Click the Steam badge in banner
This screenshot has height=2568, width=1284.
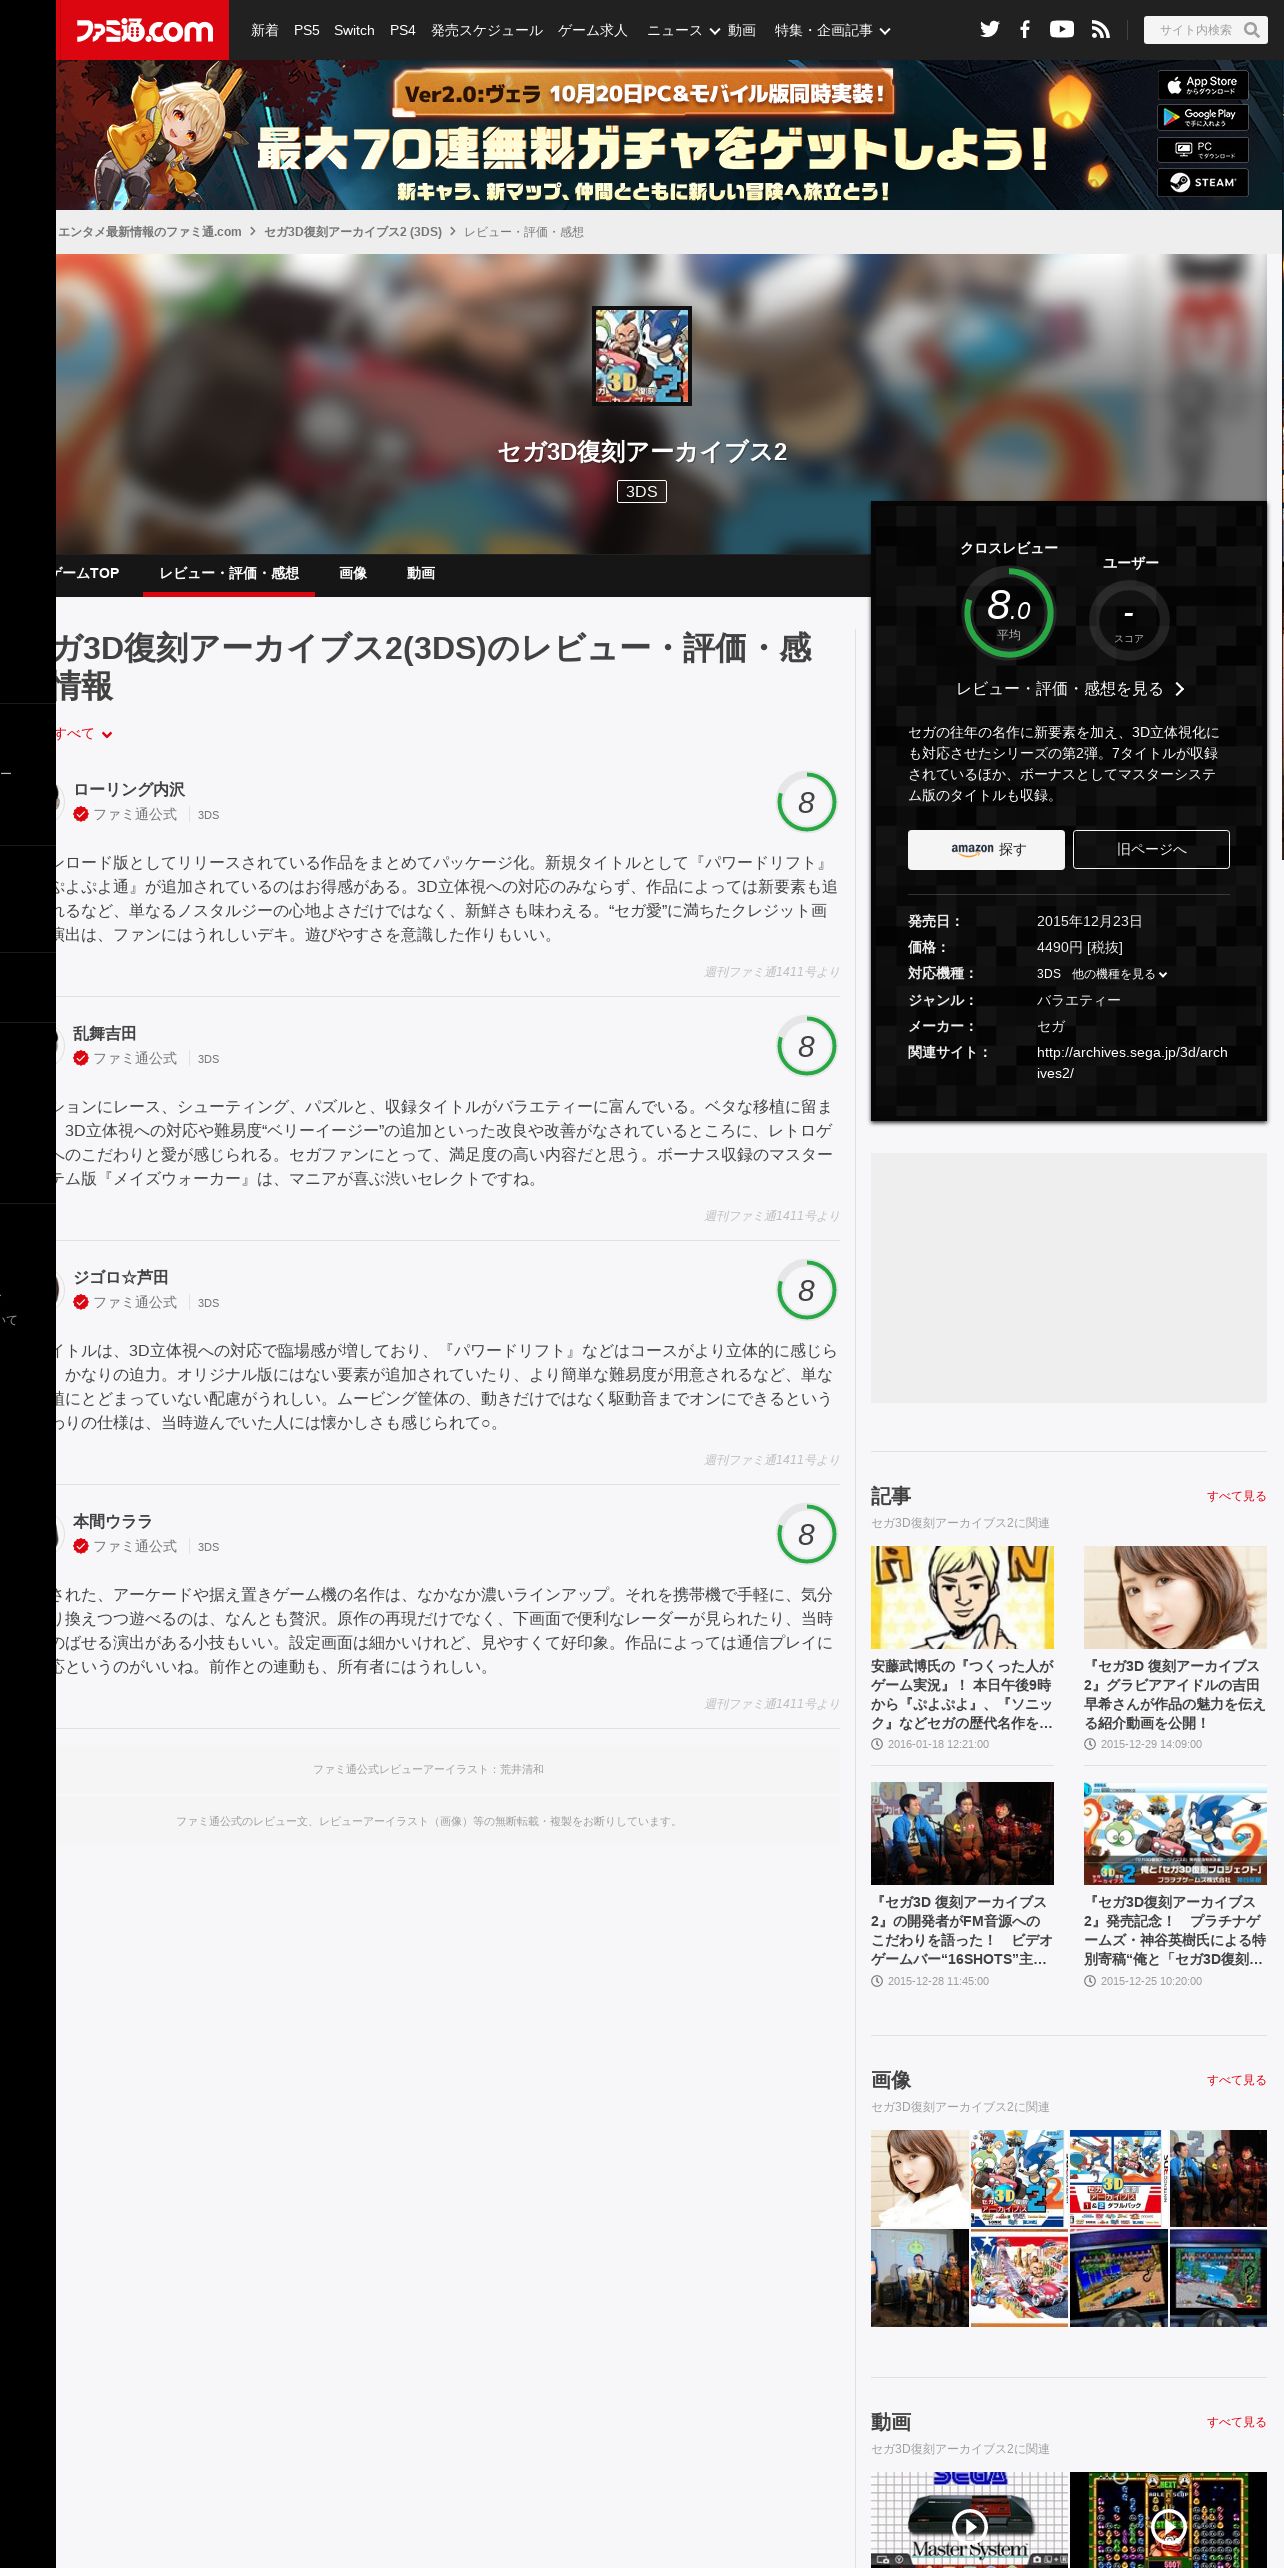pos(1203,182)
